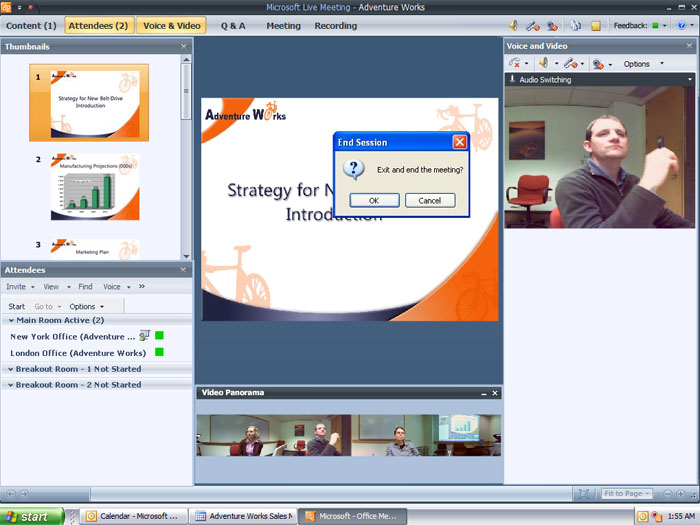Close the Video Panorama panel
The width and height of the screenshot is (700, 525).
tap(495, 393)
